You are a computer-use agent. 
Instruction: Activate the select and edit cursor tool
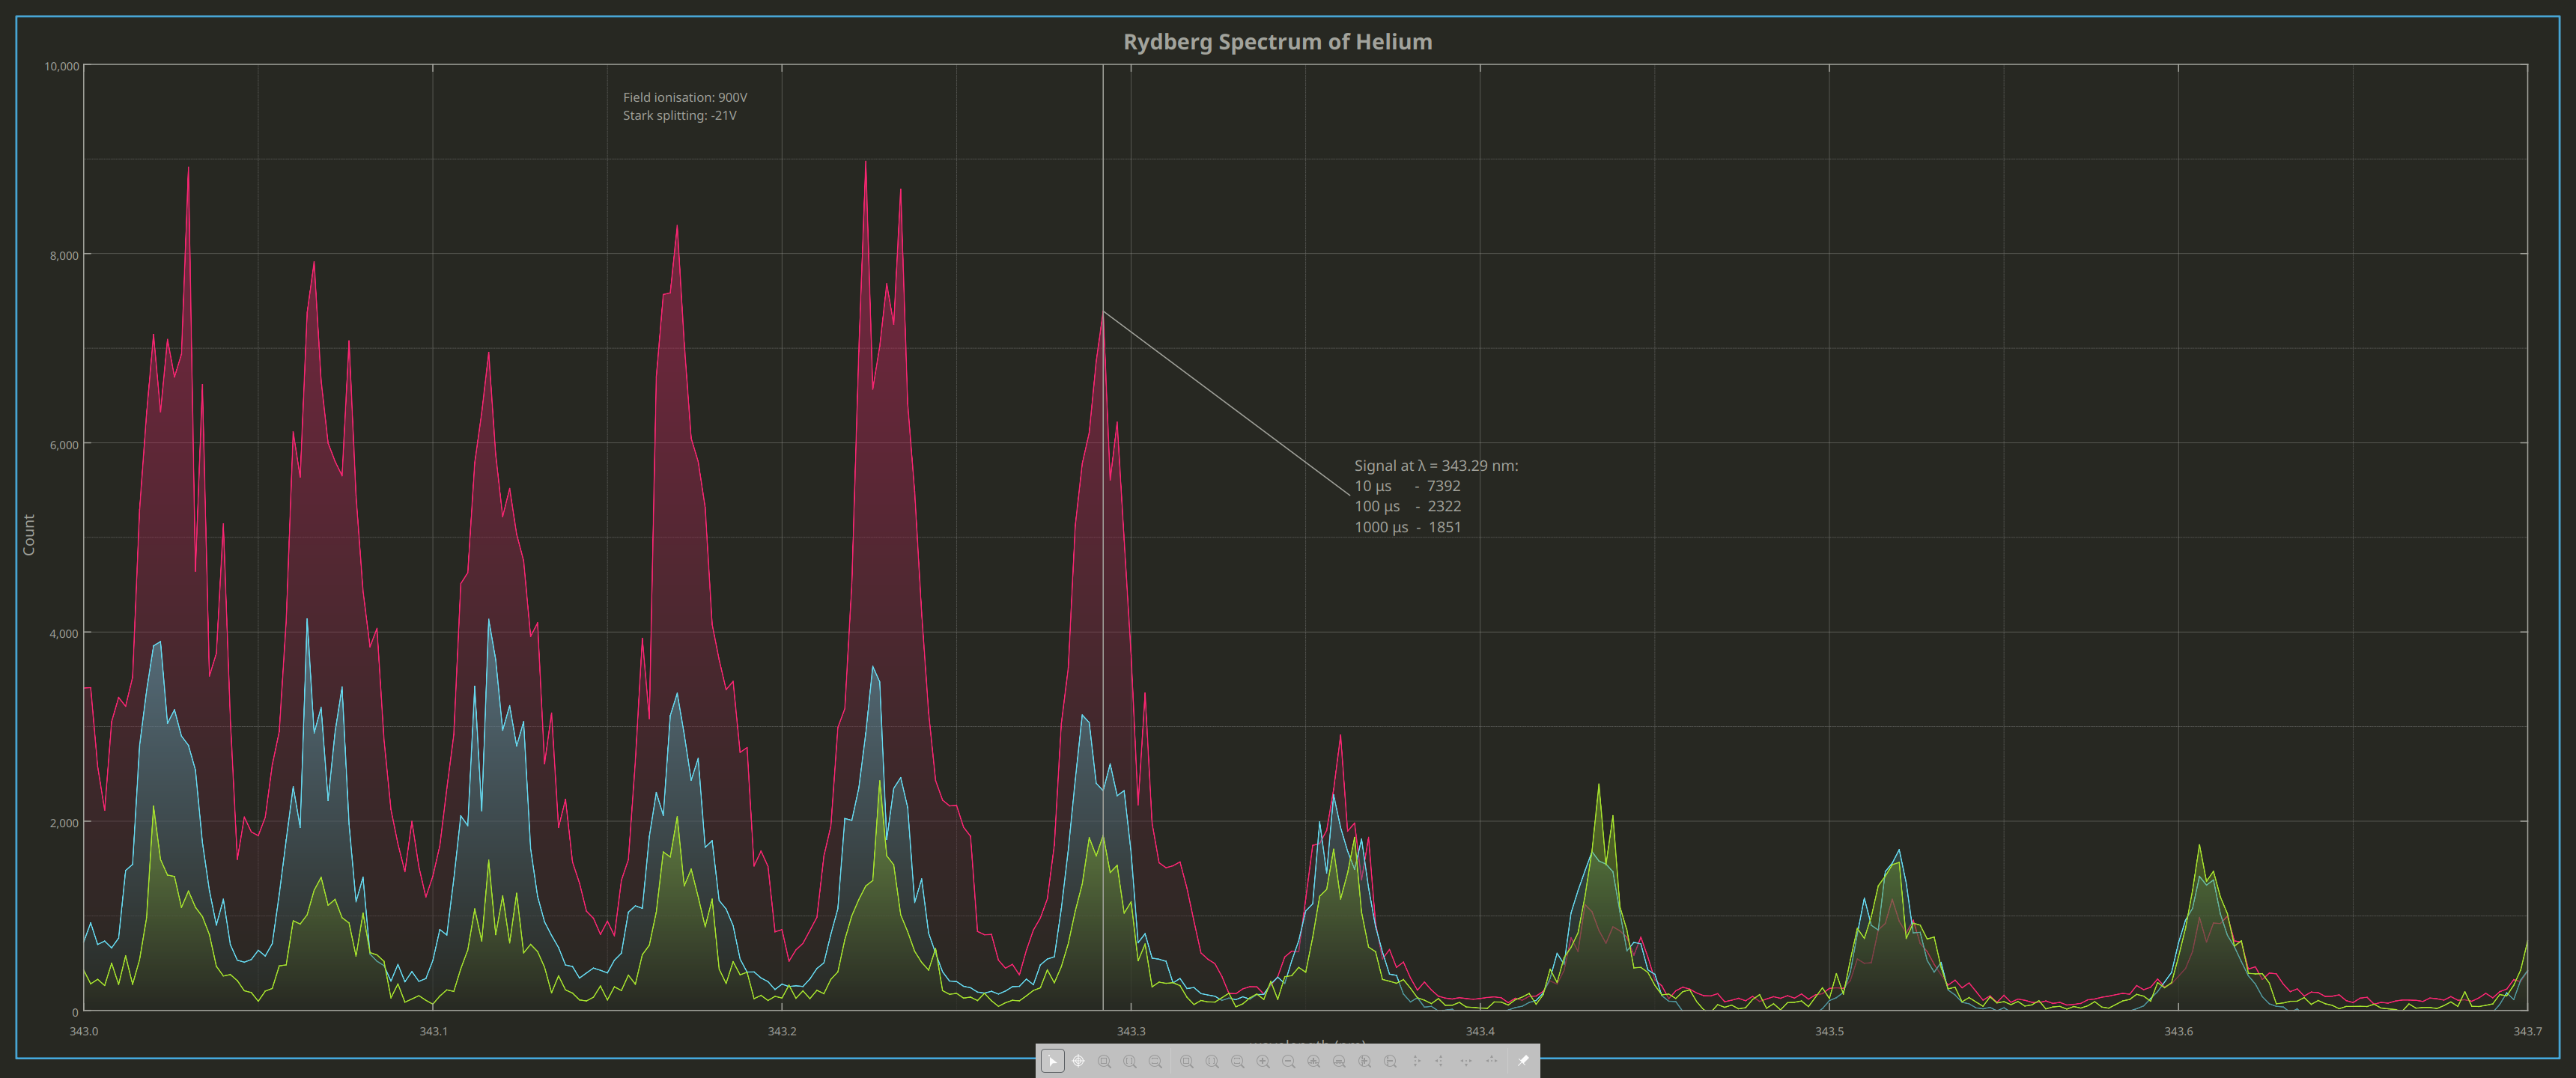(1053, 1061)
